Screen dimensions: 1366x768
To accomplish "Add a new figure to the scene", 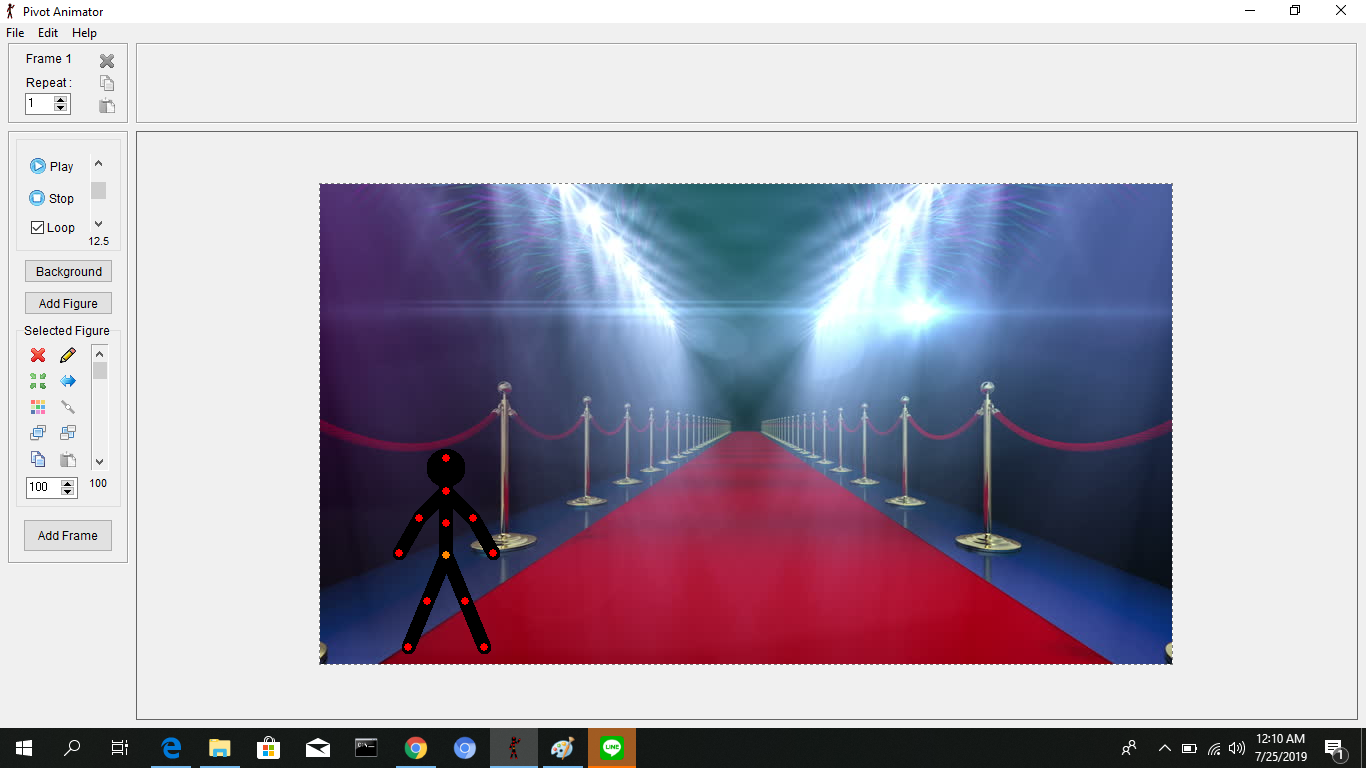I will point(67,303).
